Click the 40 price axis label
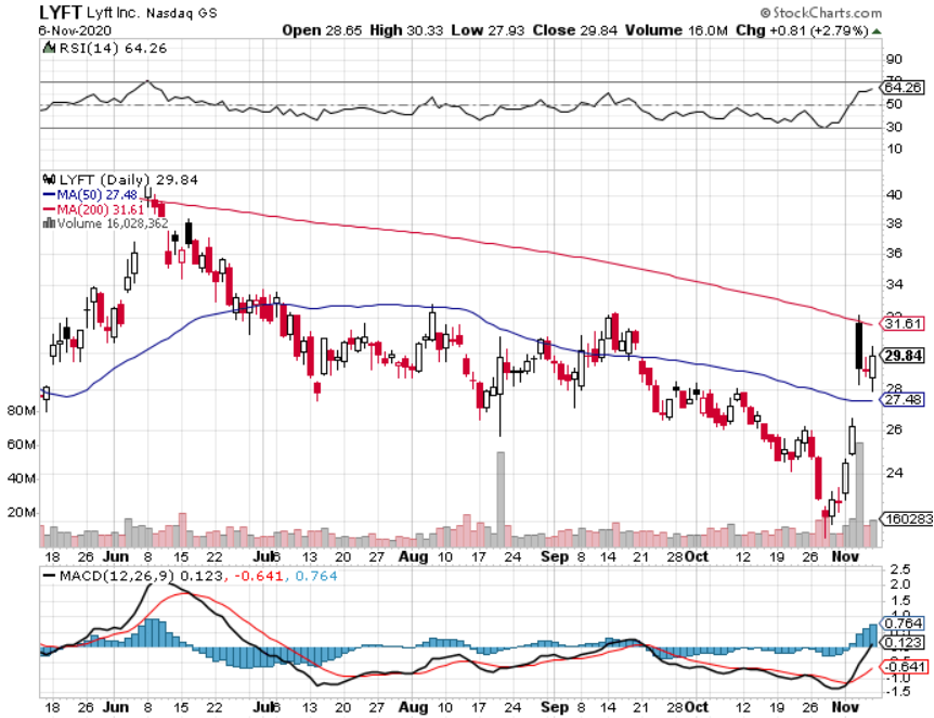This screenshot has width=934, height=718. click(x=894, y=195)
